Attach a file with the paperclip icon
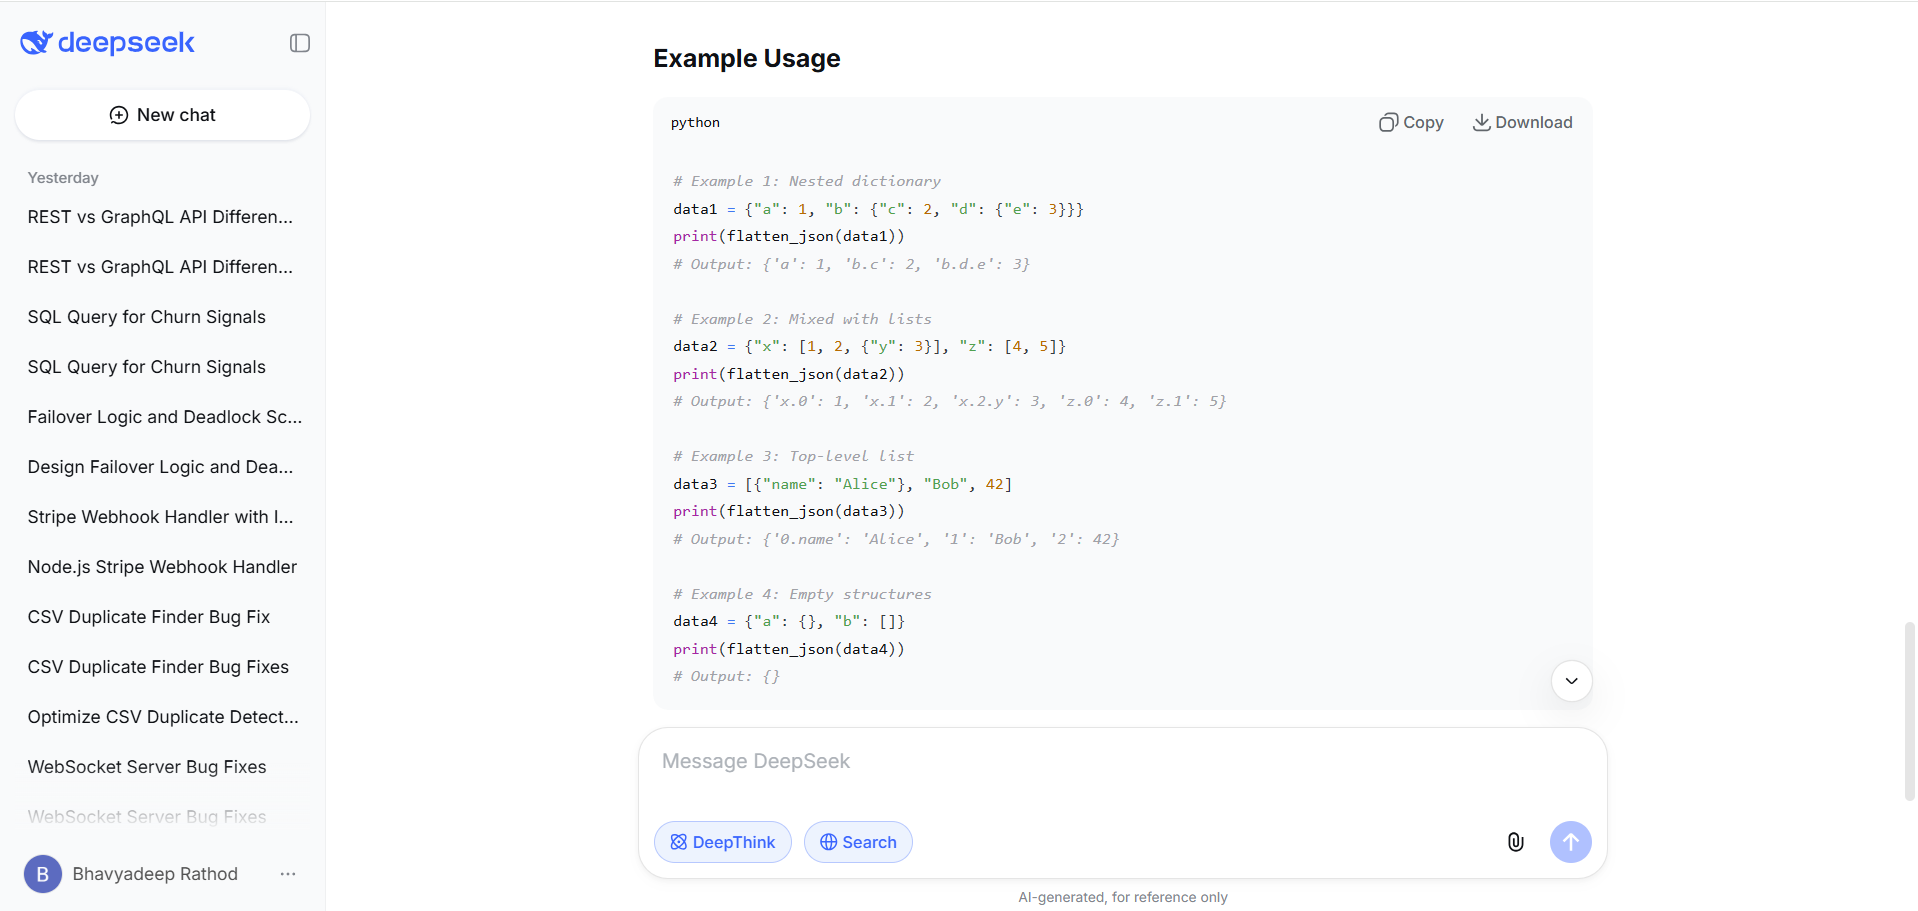This screenshot has width=1918, height=911. click(1515, 842)
